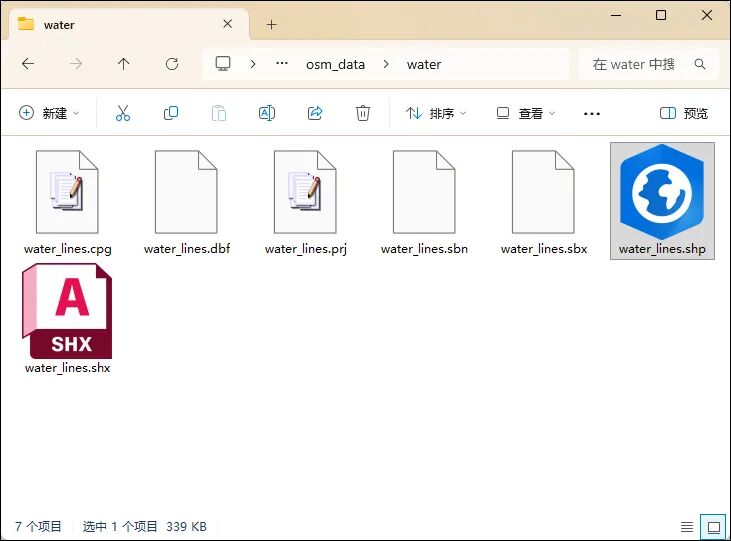Navigate up one folder level
731x541 pixels.
(124, 64)
